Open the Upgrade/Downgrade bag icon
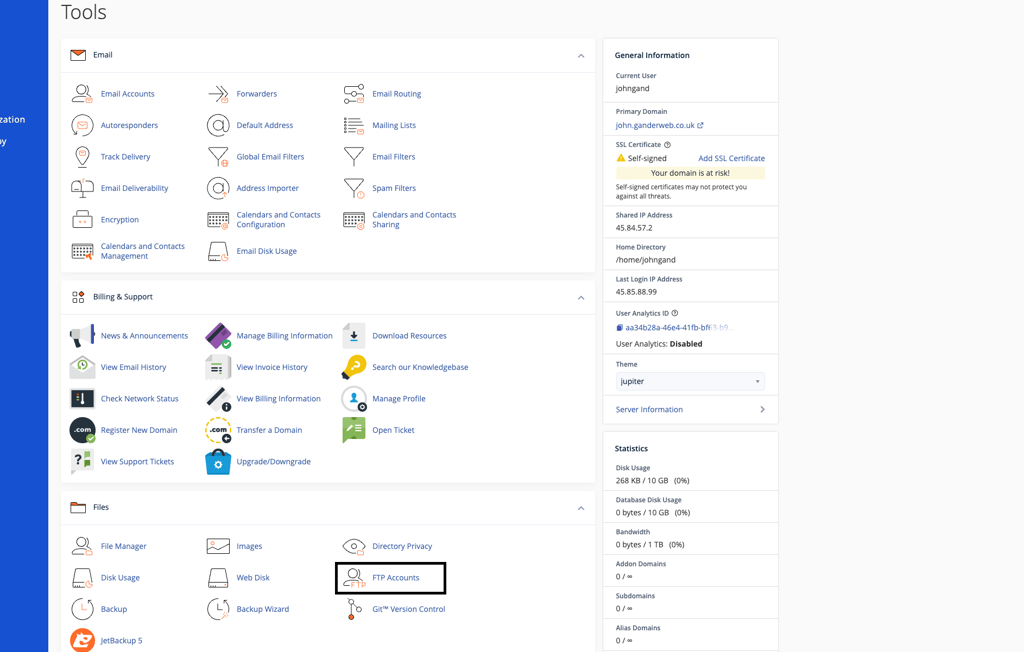This screenshot has width=1024, height=652. (x=217, y=461)
